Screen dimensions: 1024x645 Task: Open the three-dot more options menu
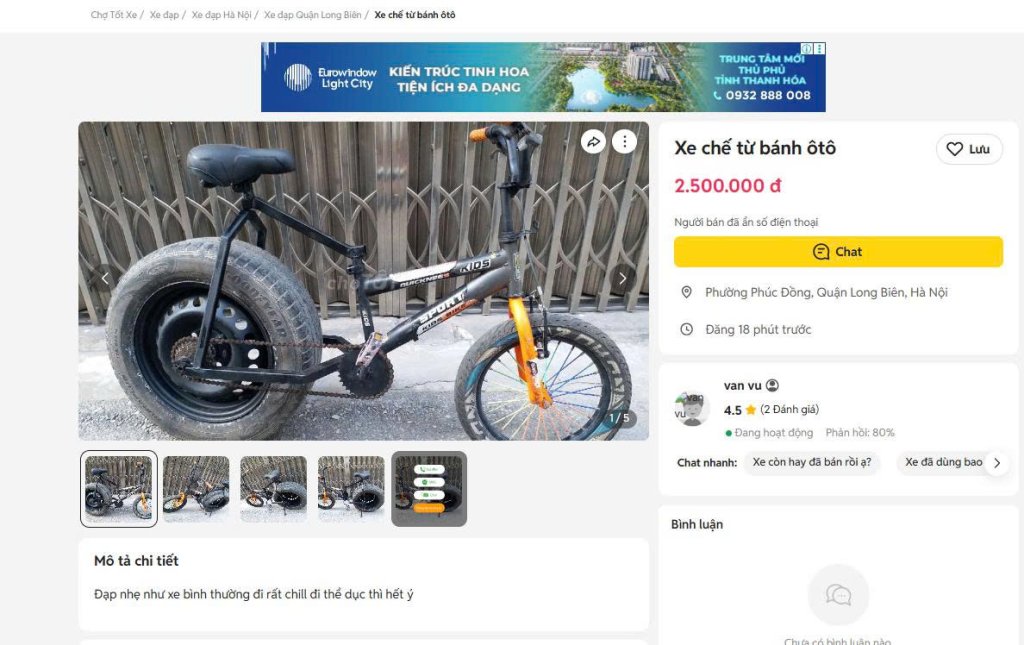[x=624, y=142]
